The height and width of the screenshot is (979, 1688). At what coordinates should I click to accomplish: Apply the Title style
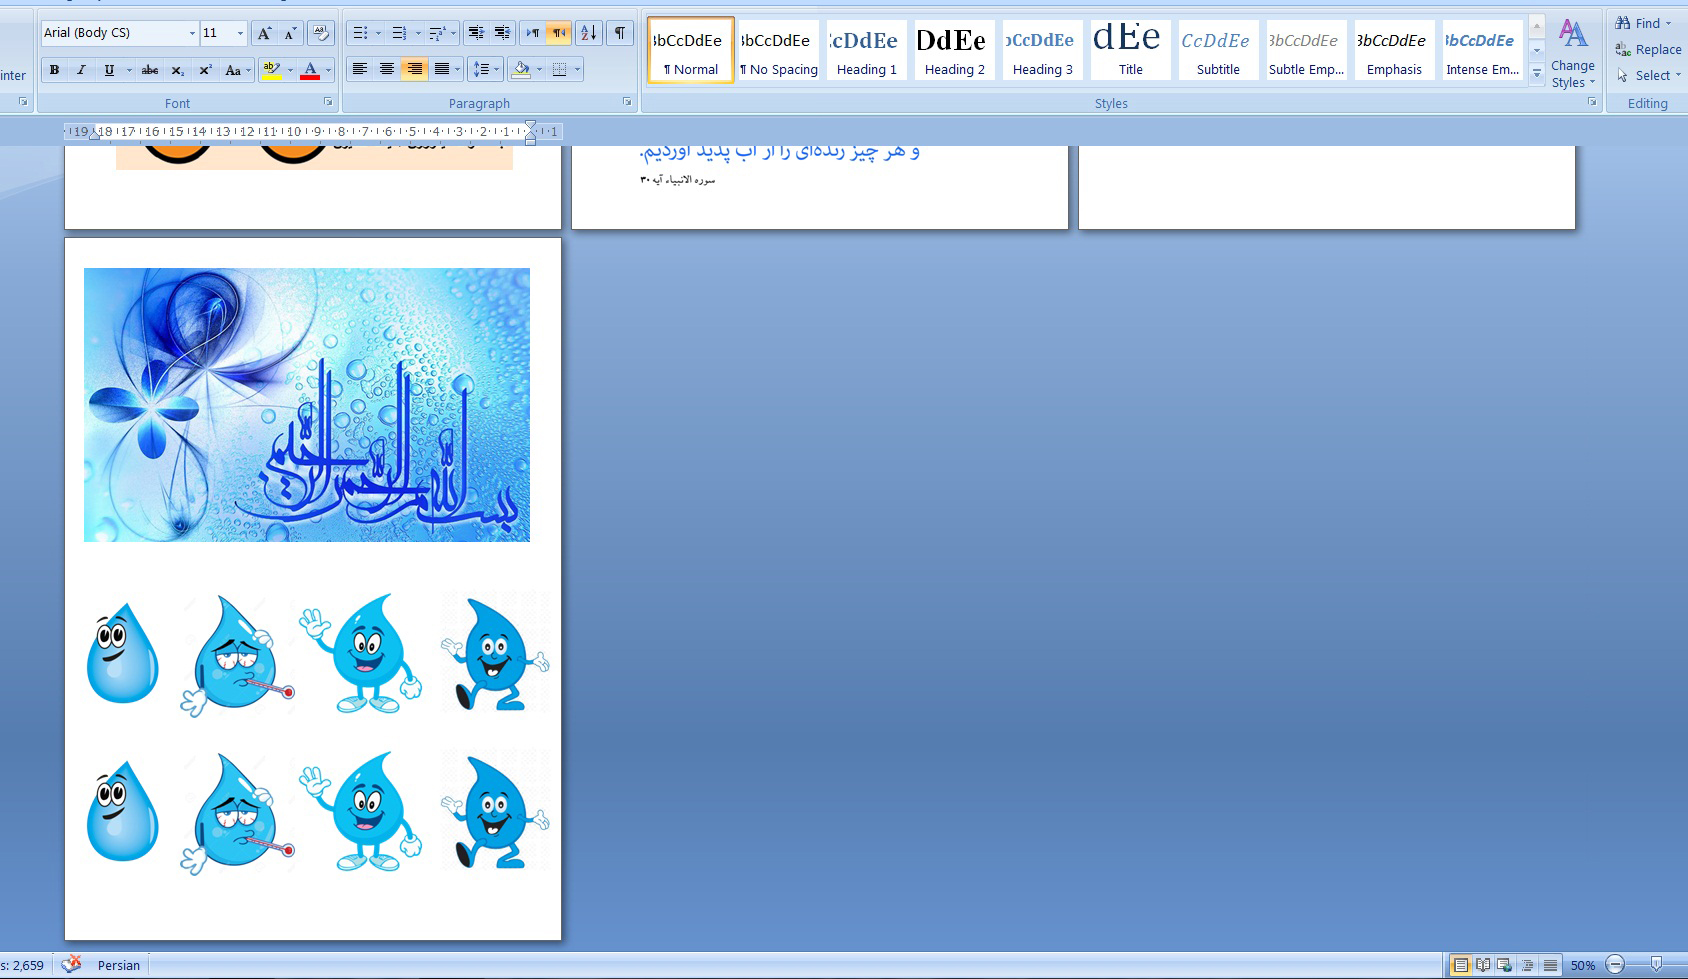pos(1130,50)
